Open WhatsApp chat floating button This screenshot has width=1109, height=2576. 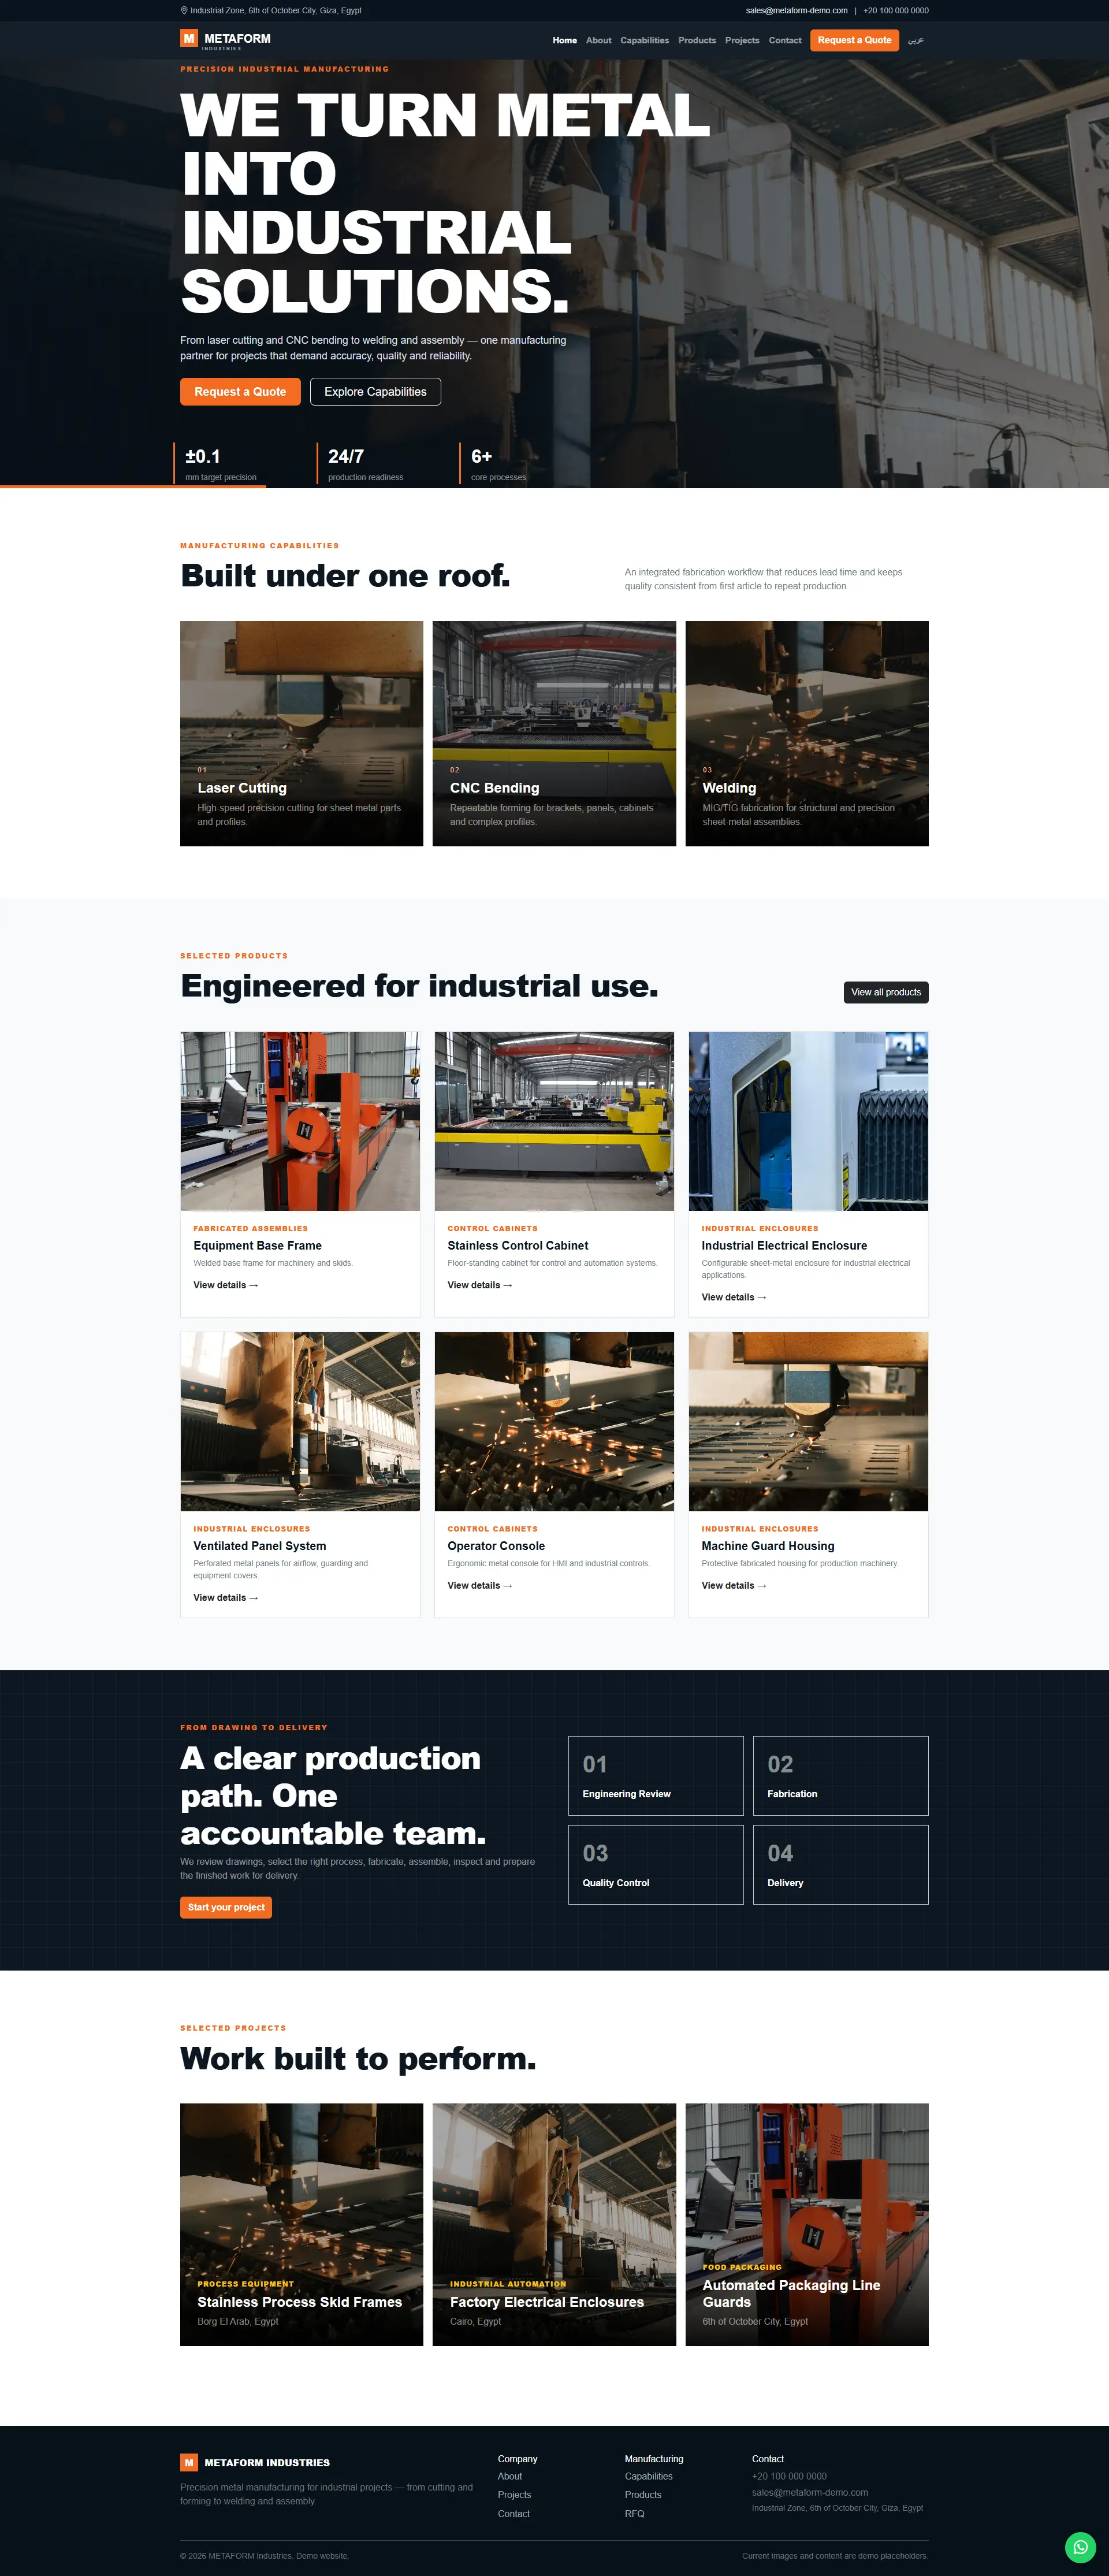[1080, 2547]
